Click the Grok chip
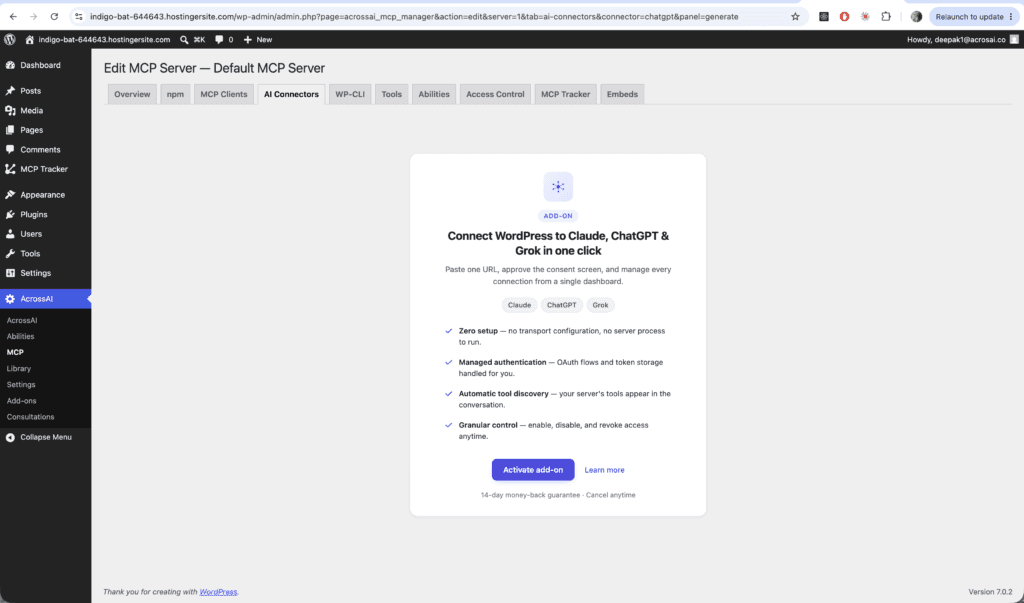This screenshot has height=603, width=1024. (x=600, y=305)
